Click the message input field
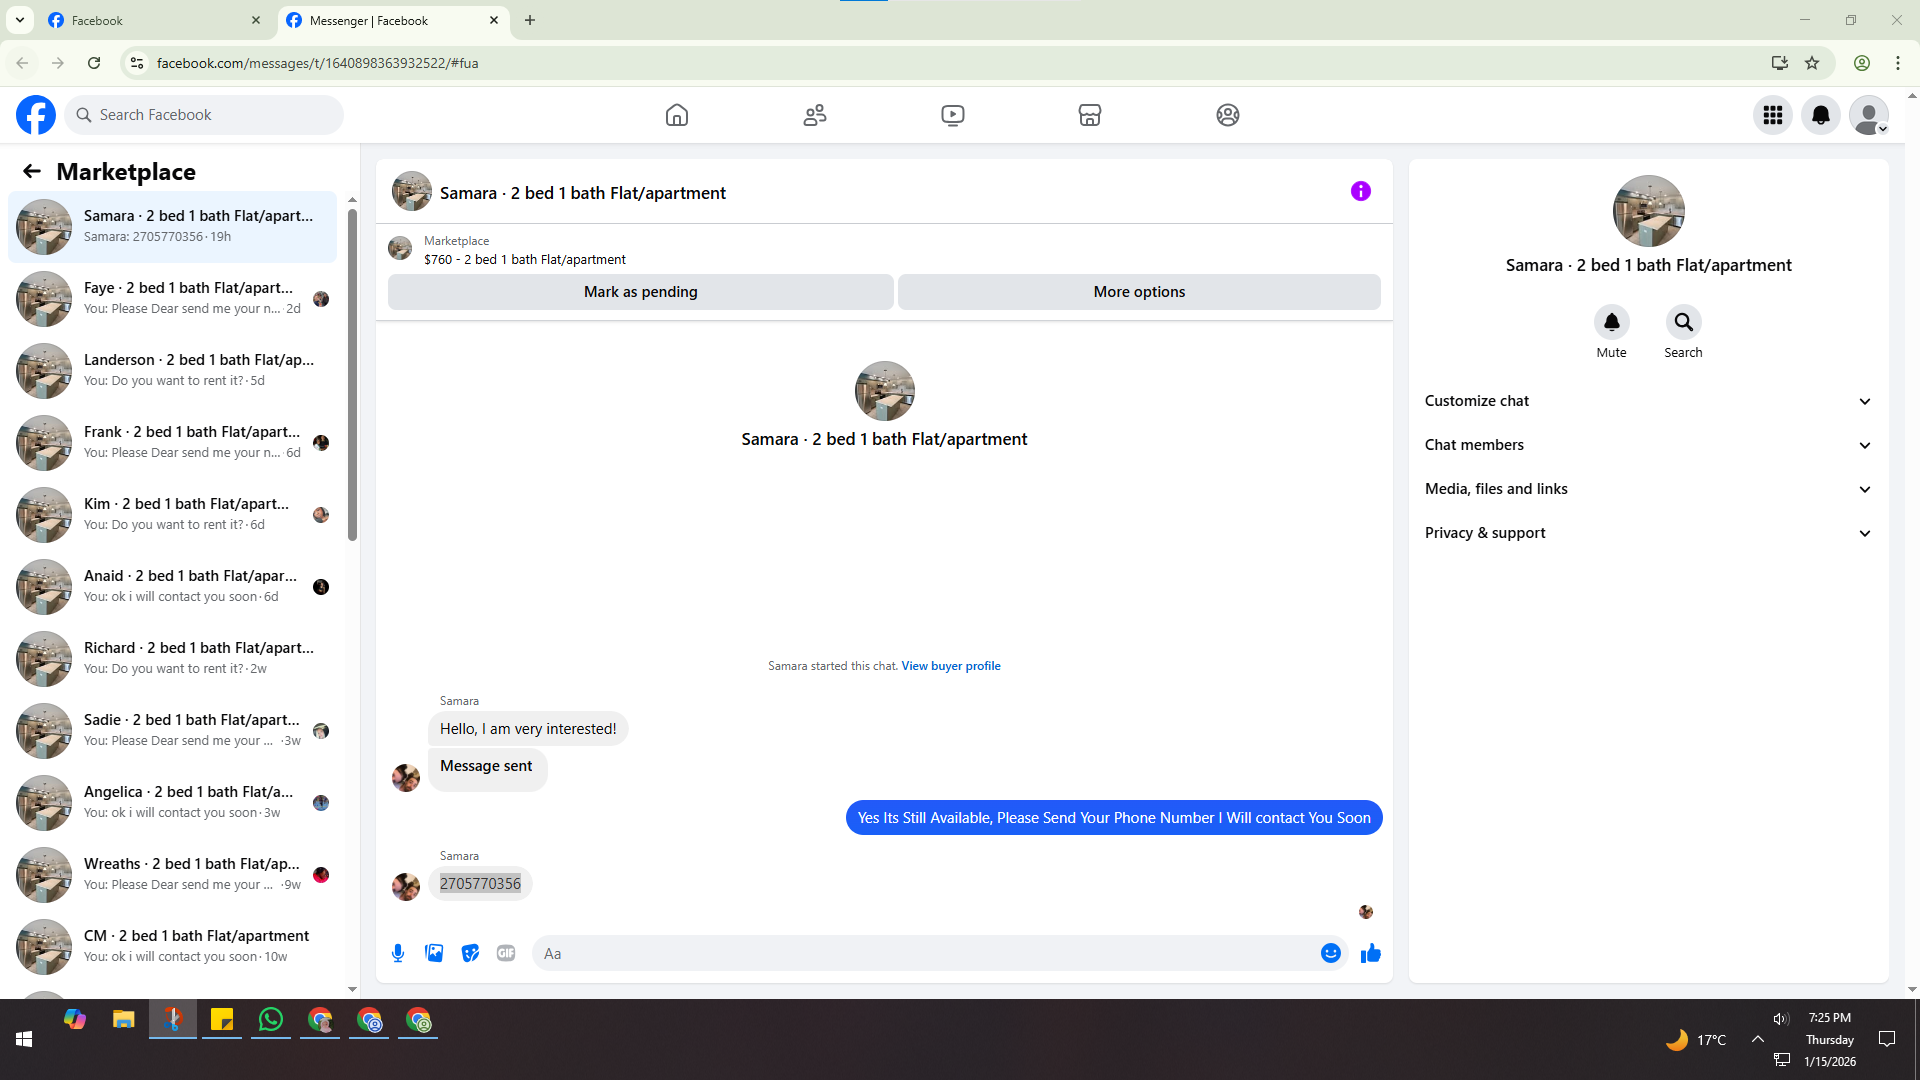The width and height of the screenshot is (1920, 1080). [x=925, y=953]
